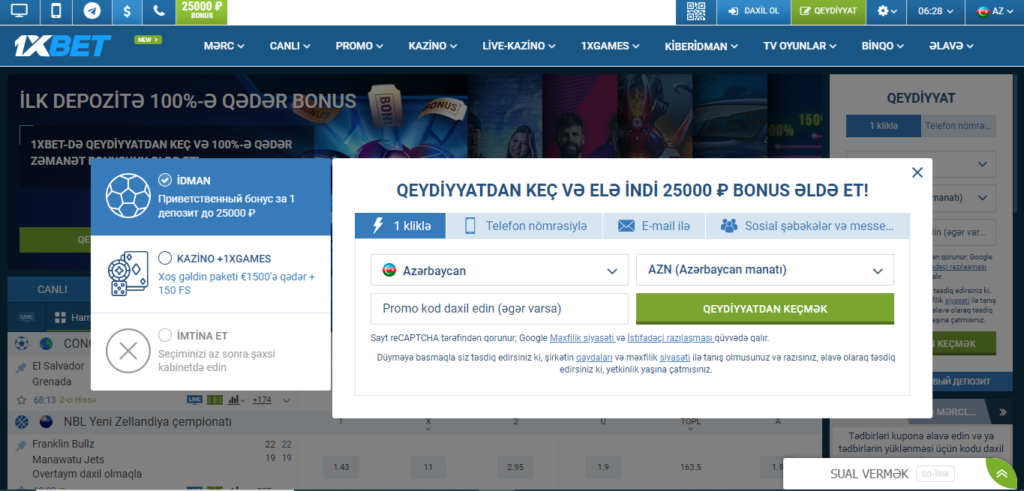Expand the 1XGAMES menu
The height and width of the screenshot is (491, 1024).
(x=610, y=46)
